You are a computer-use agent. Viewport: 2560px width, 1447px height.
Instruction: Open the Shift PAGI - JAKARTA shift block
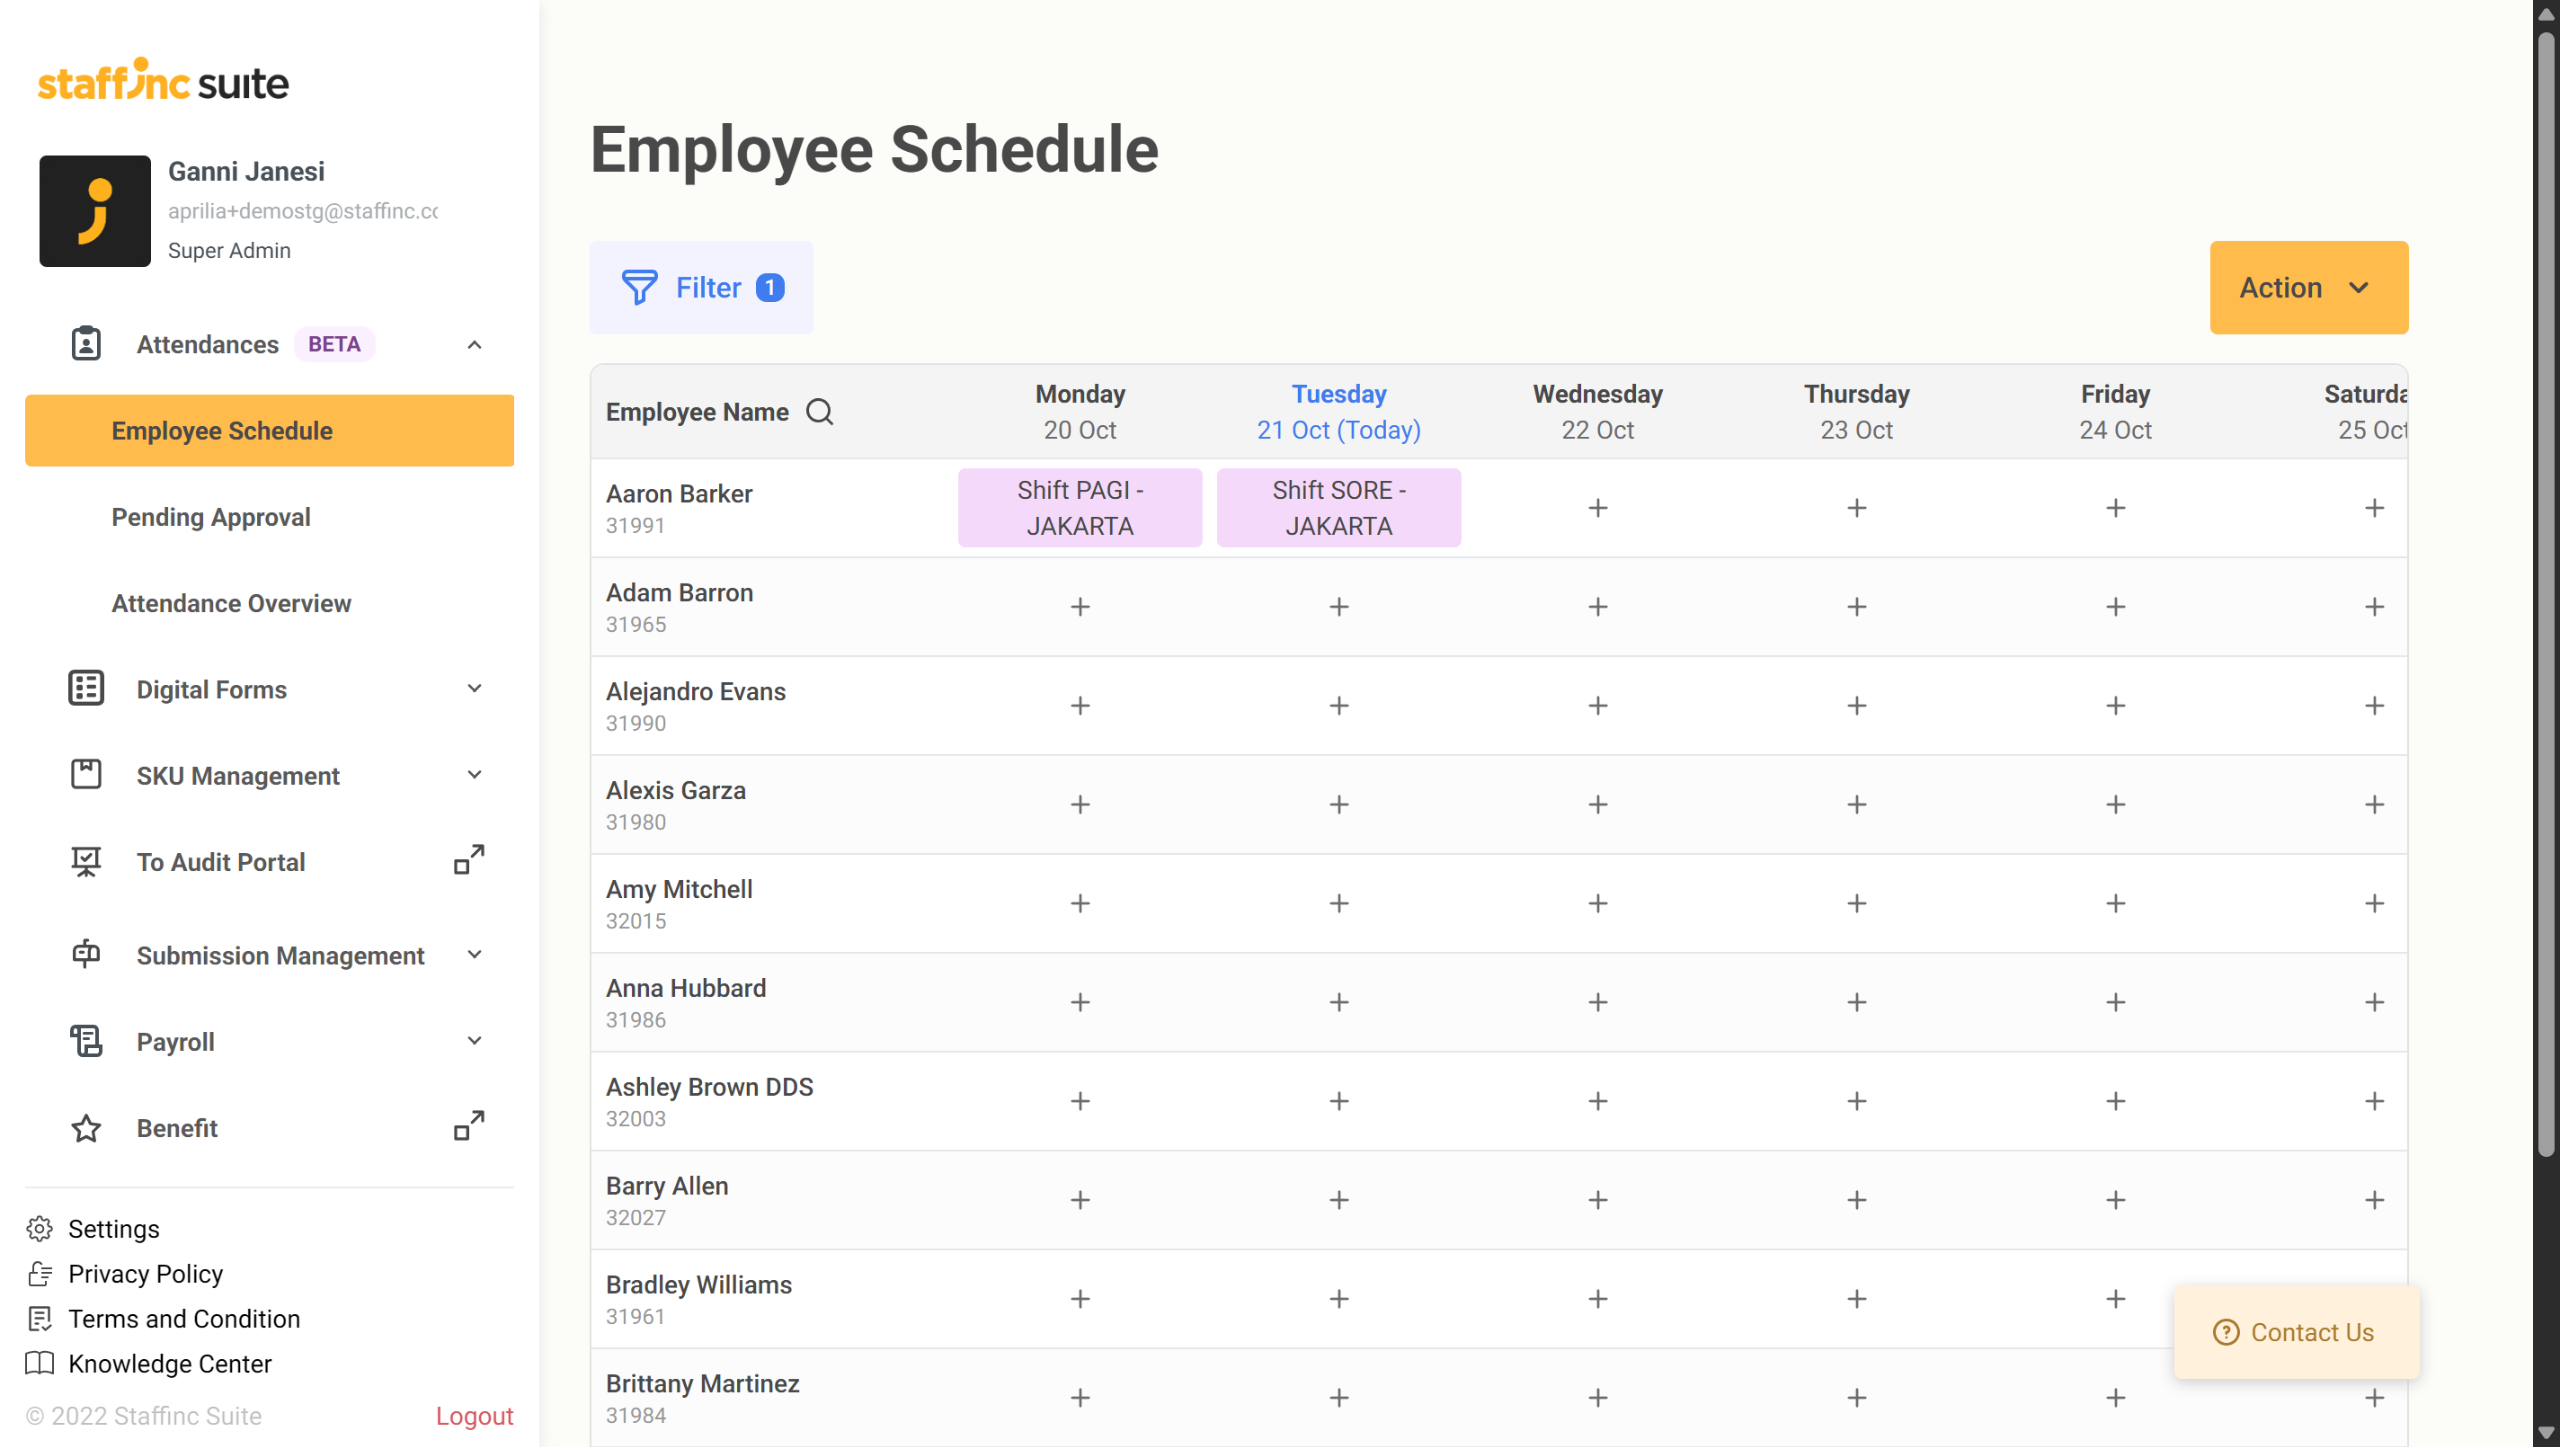(x=1080, y=508)
